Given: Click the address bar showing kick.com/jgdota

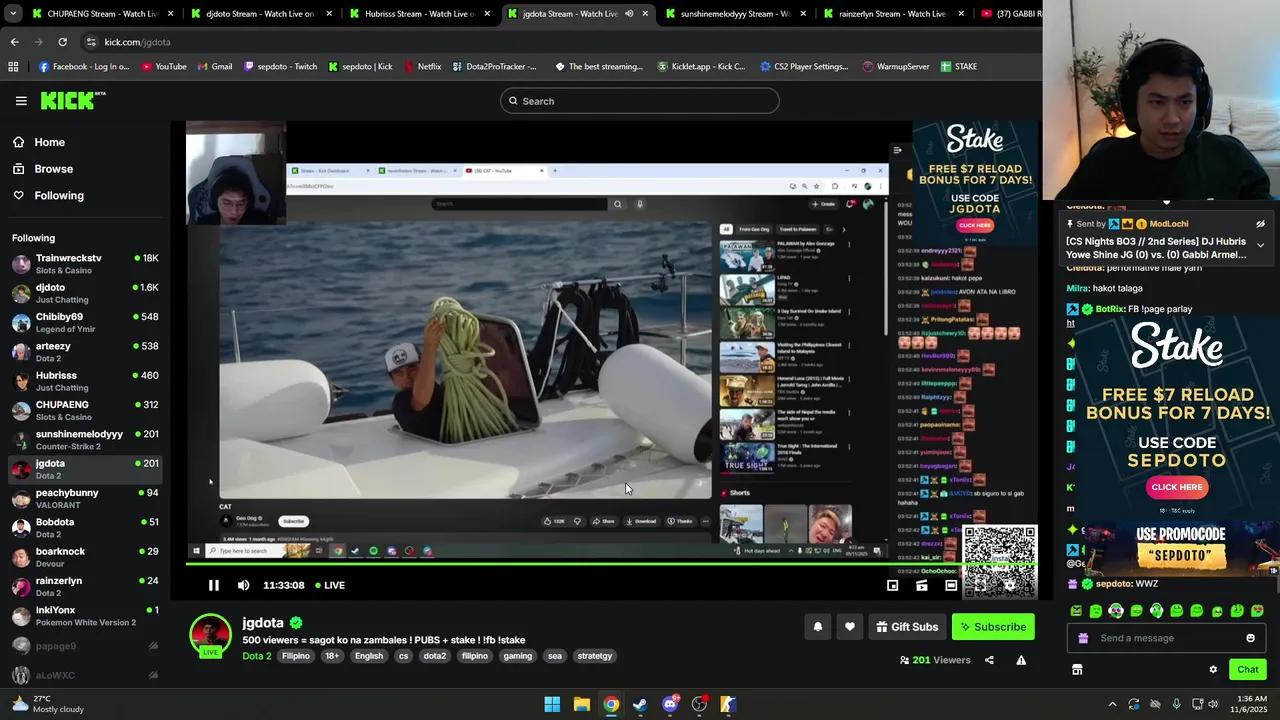Looking at the screenshot, I should (560, 42).
